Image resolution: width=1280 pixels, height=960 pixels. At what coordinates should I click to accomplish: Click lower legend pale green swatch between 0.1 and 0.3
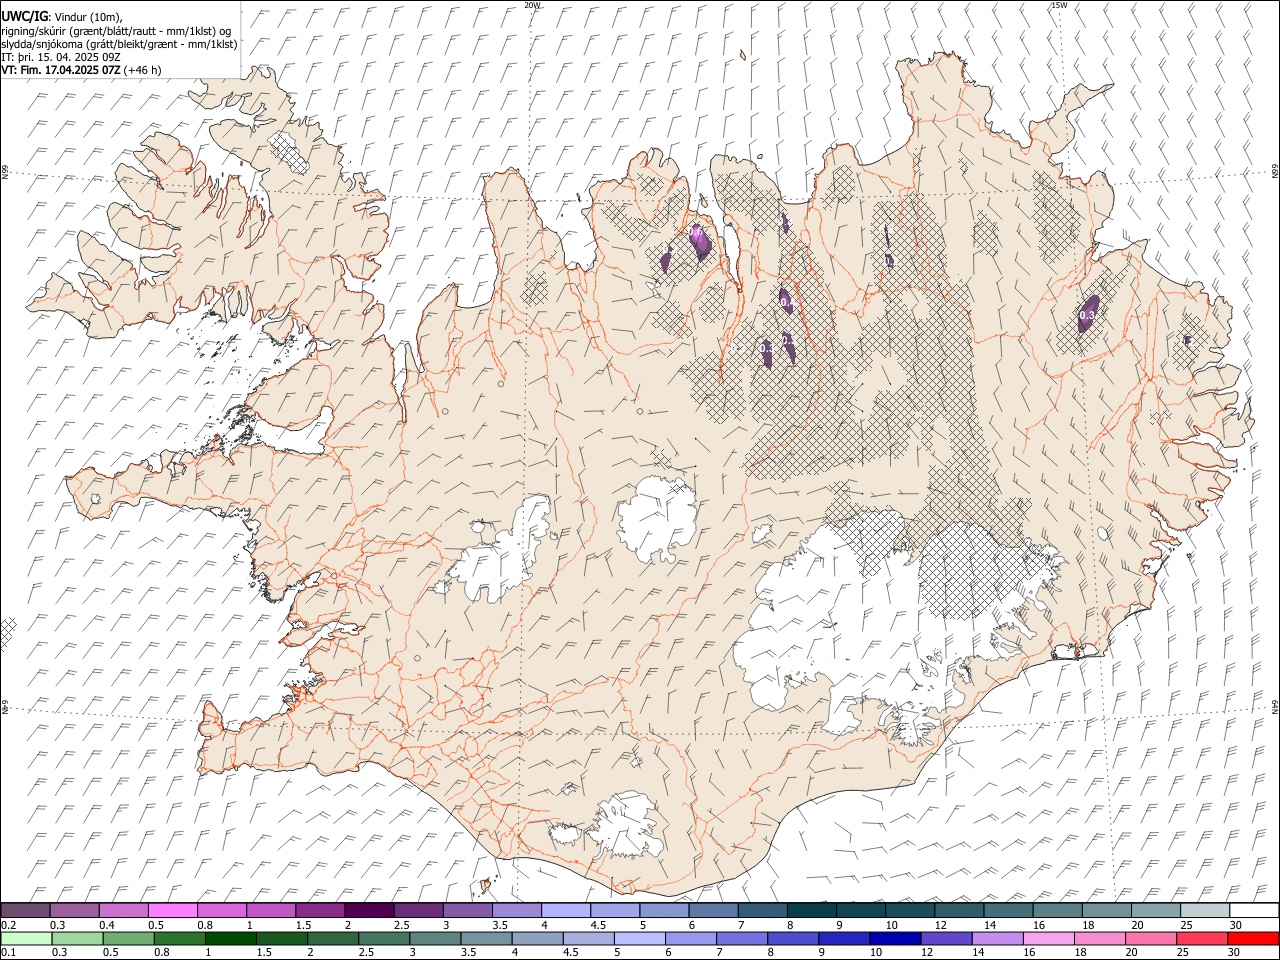pos(25,938)
